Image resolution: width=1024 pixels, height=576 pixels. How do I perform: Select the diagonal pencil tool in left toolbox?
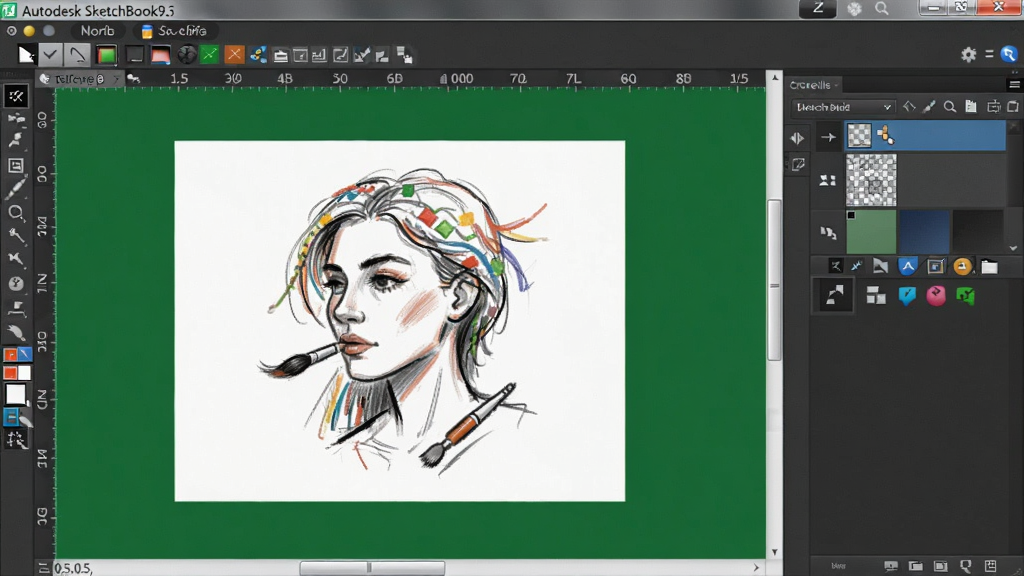tap(16, 189)
